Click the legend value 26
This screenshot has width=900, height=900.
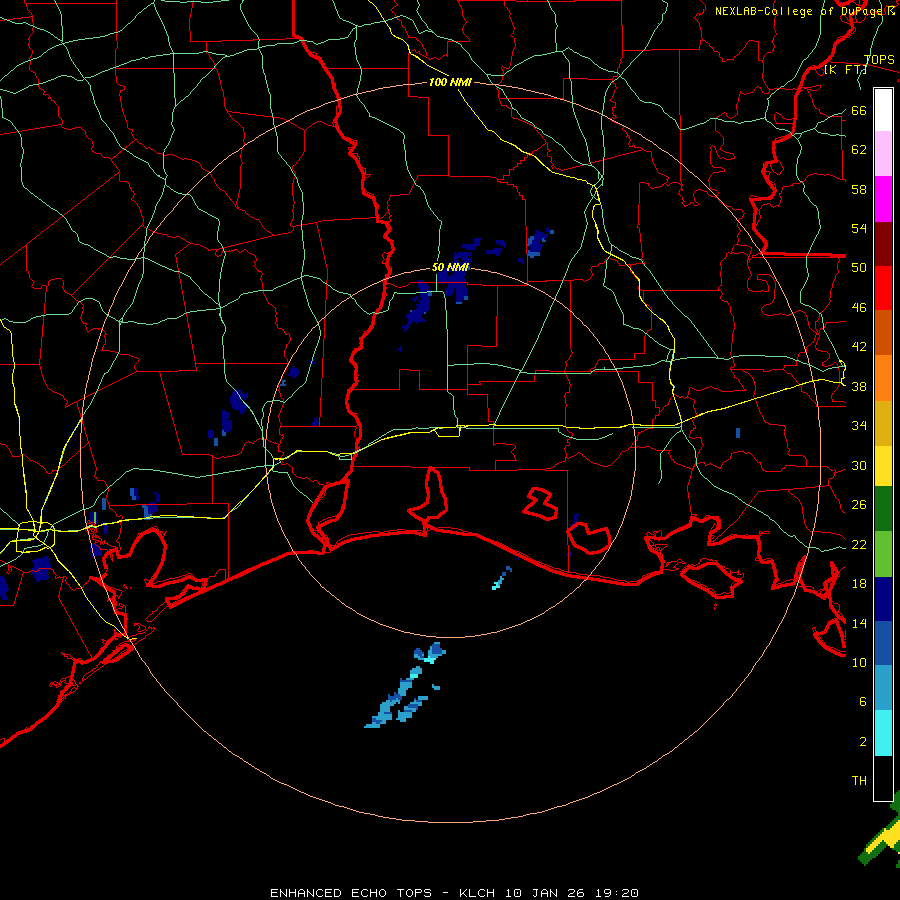859,505
